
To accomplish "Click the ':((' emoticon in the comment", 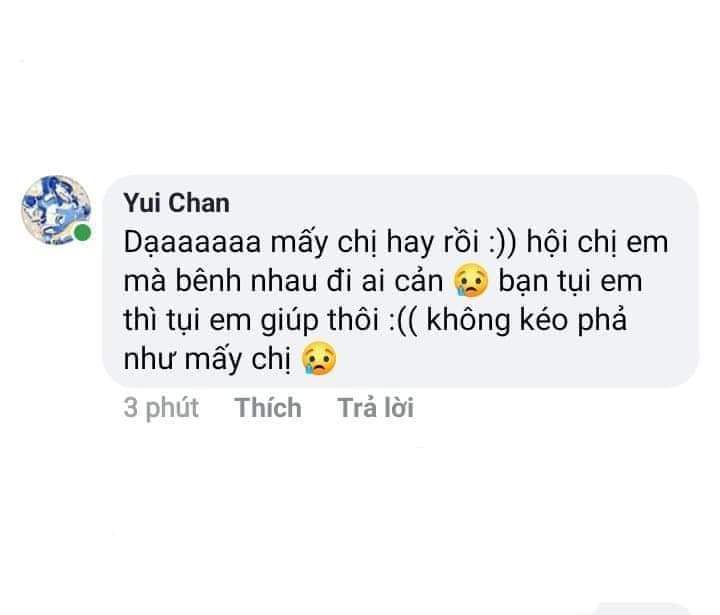I will click(403, 320).
